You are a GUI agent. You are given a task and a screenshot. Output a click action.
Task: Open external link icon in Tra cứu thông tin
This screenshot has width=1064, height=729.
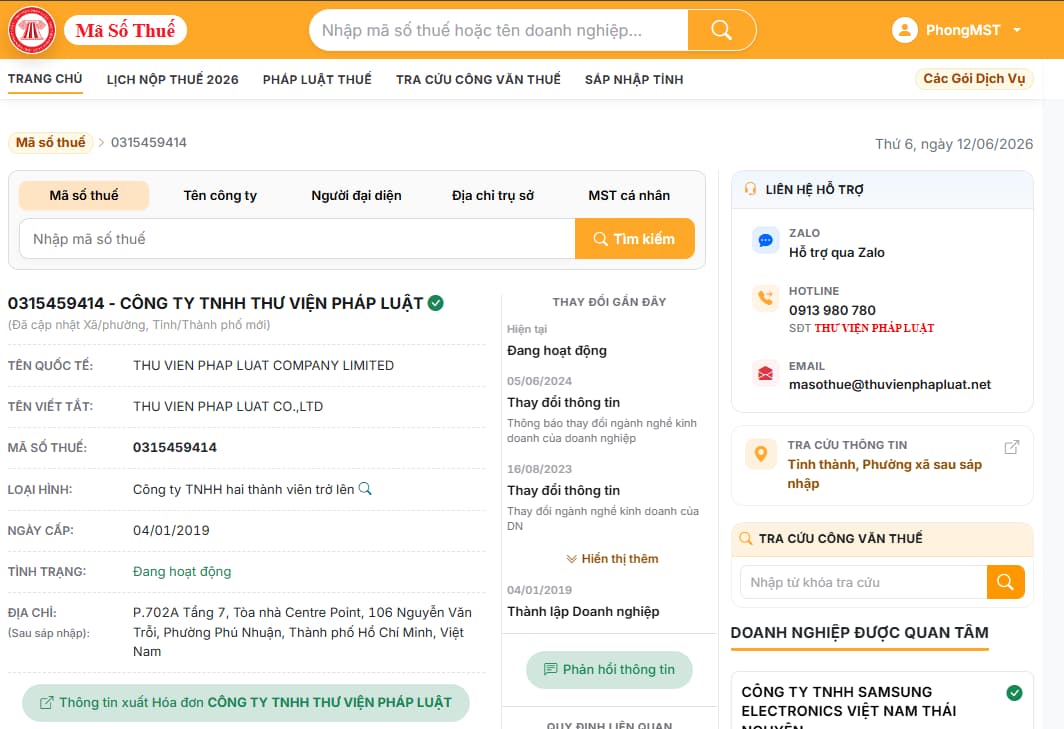pos(1011,447)
